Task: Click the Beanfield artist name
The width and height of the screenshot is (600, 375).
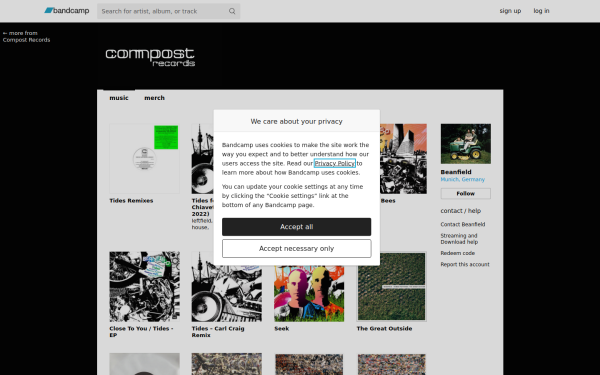Action: point(456,172)
